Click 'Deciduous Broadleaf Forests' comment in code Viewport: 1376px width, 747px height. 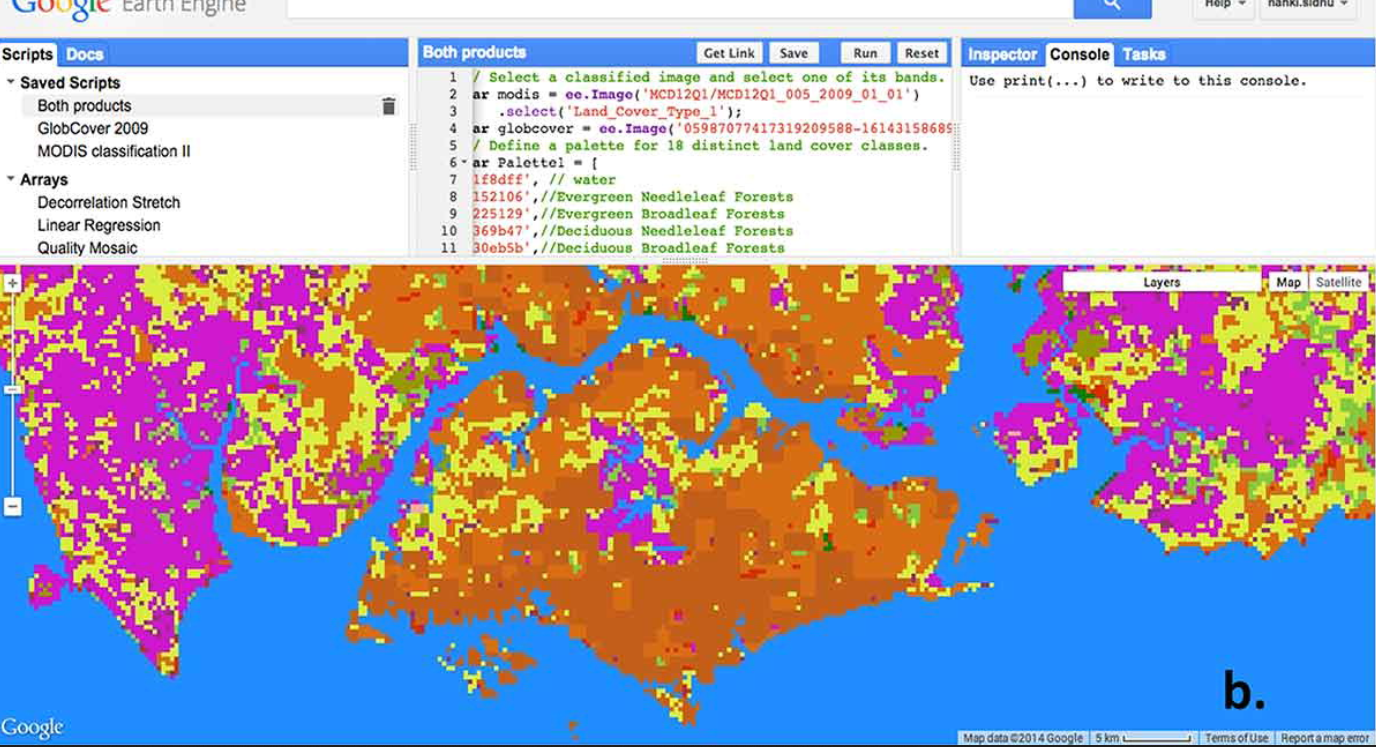[663, 248]
